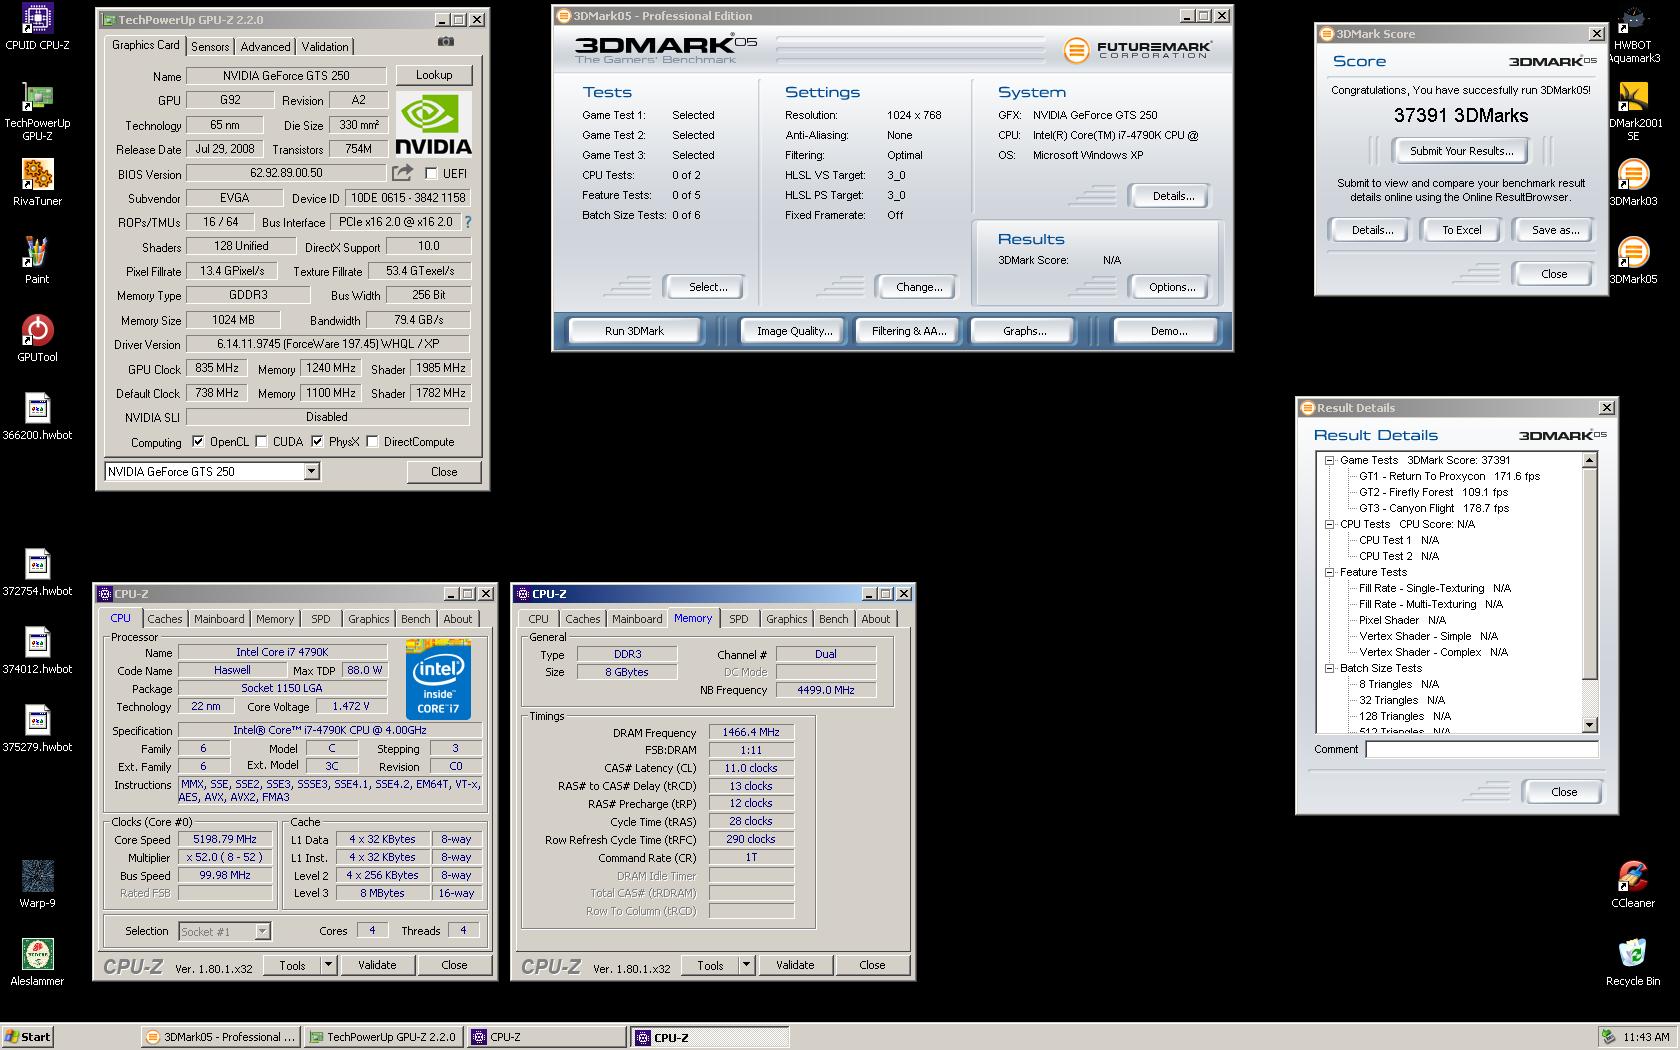Open SPD tab in CPU-Z Memory window
Screen dimensions: 1680x1050
[x=738, y=619]
